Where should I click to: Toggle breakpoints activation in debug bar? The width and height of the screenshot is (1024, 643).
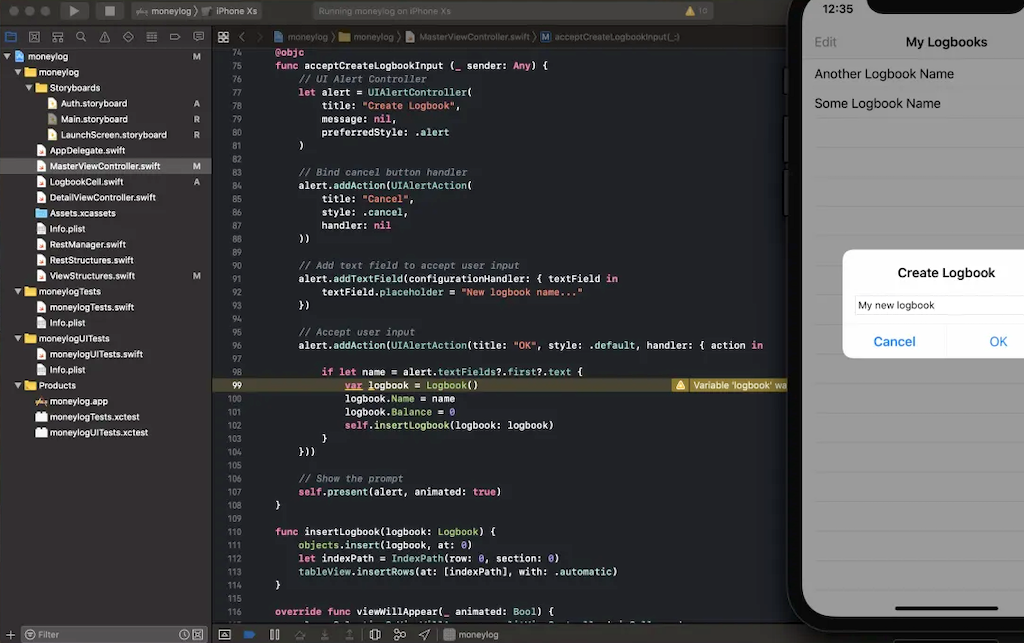click(x=249, y=634)
